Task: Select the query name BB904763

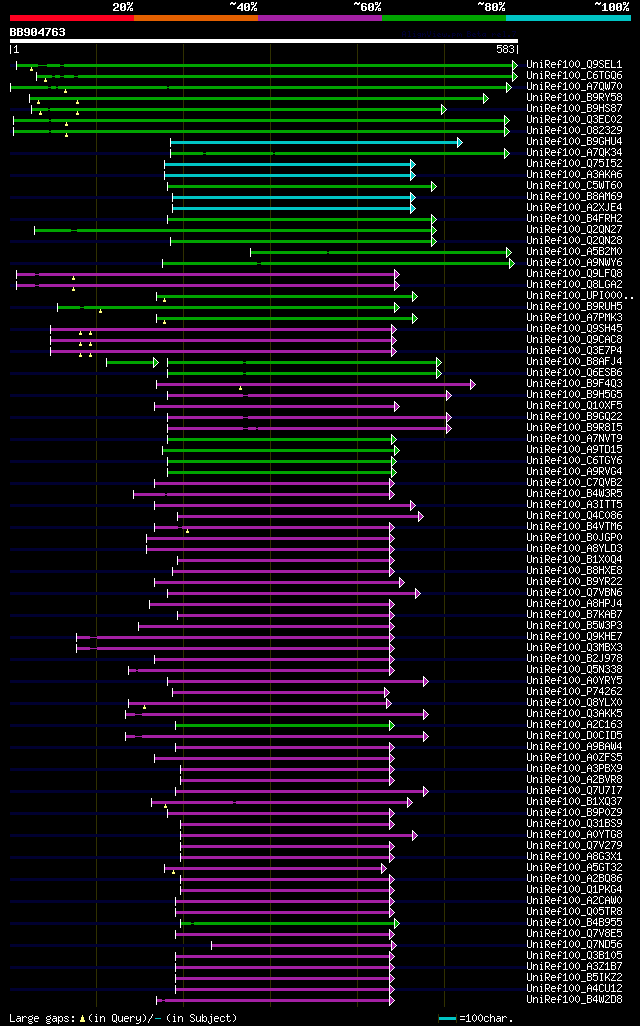Action: pos(37,32)
